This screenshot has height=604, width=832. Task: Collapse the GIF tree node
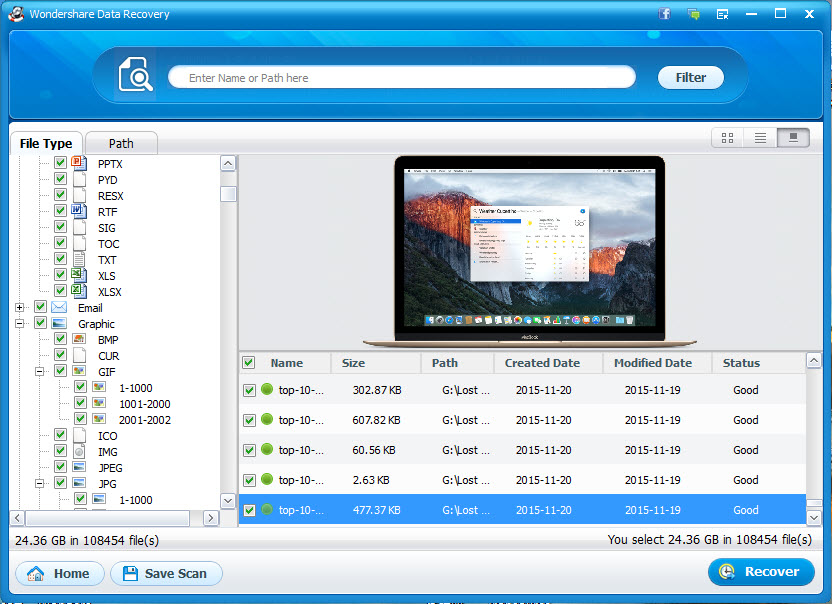(39, 371)
